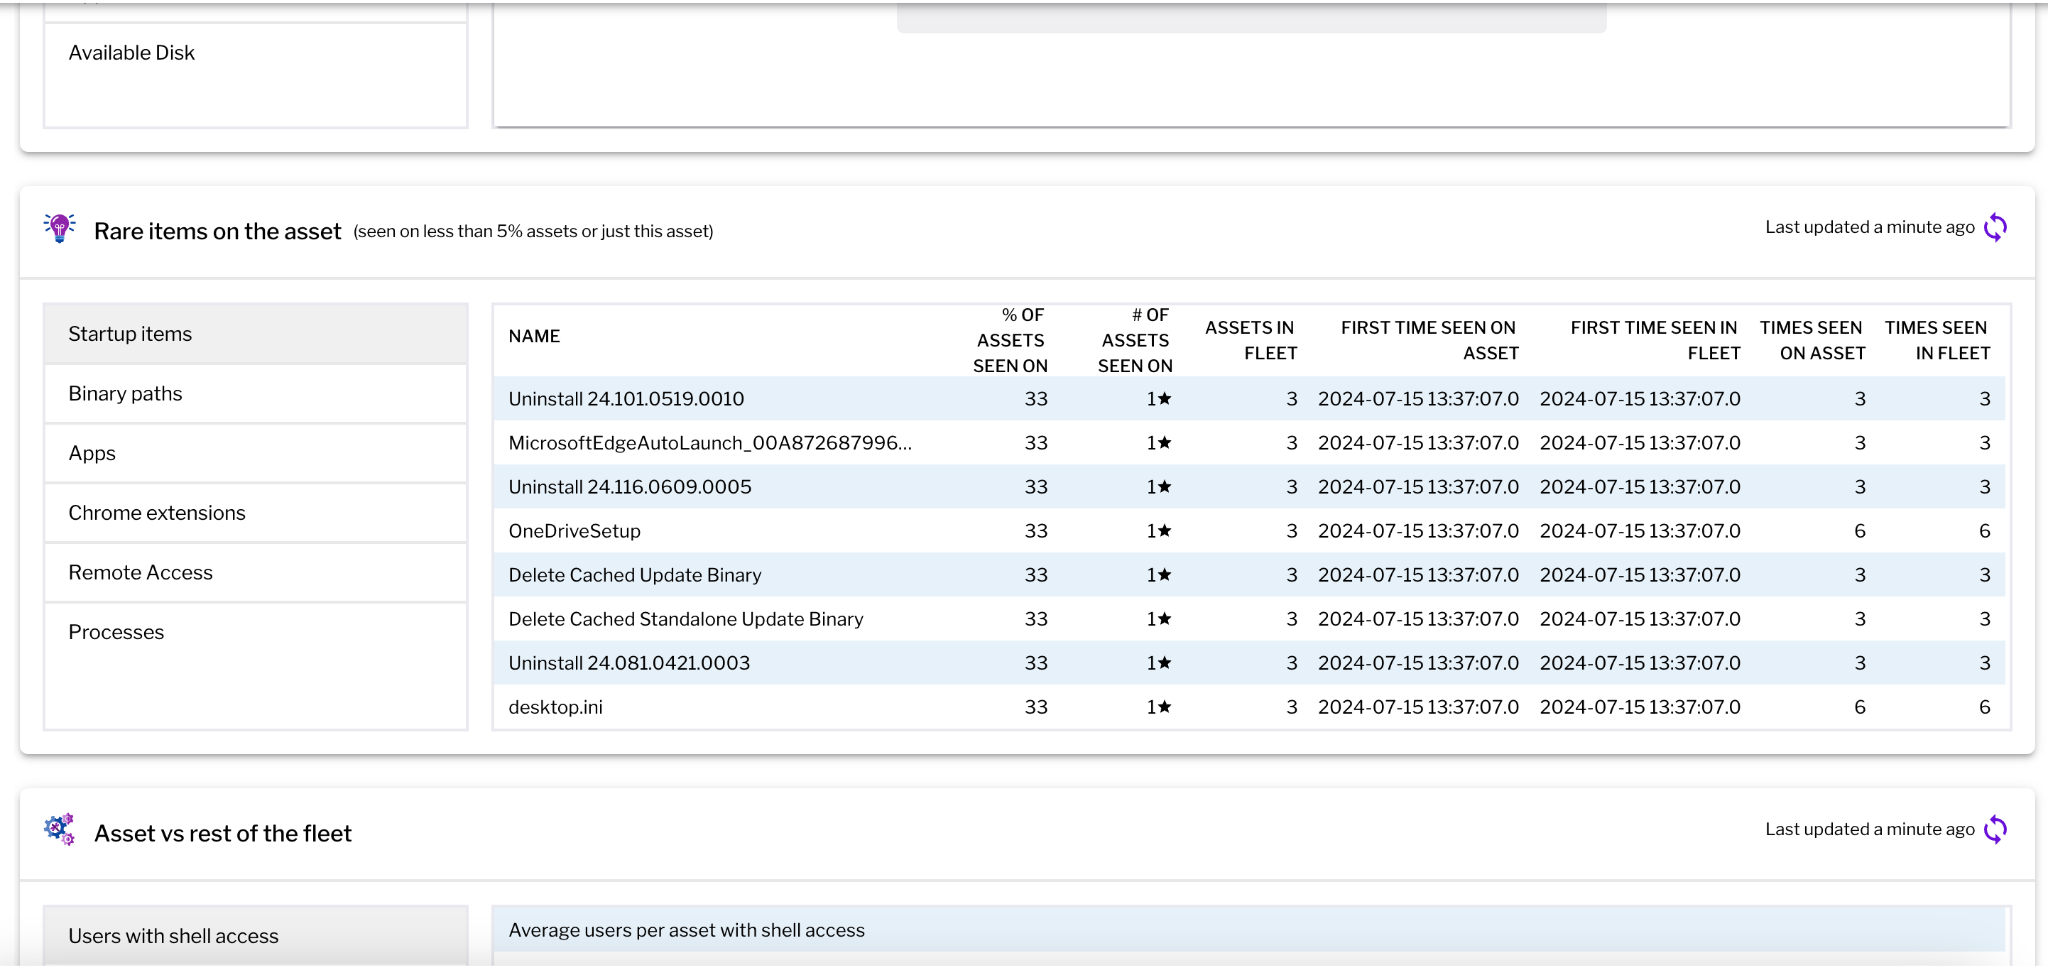Image resolution: width=2048 pixels, height=966 pixels.
Task: Select the Apps tab
Action: coord(256,453)
